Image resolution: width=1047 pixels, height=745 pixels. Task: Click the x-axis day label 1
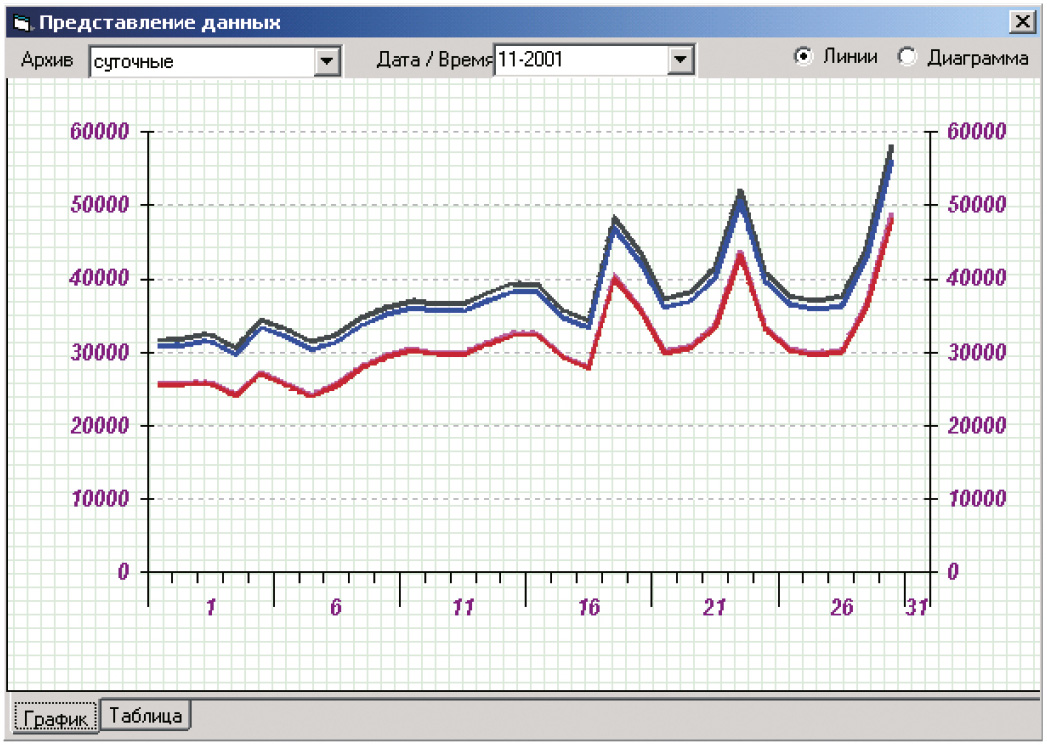coord(211,607)
